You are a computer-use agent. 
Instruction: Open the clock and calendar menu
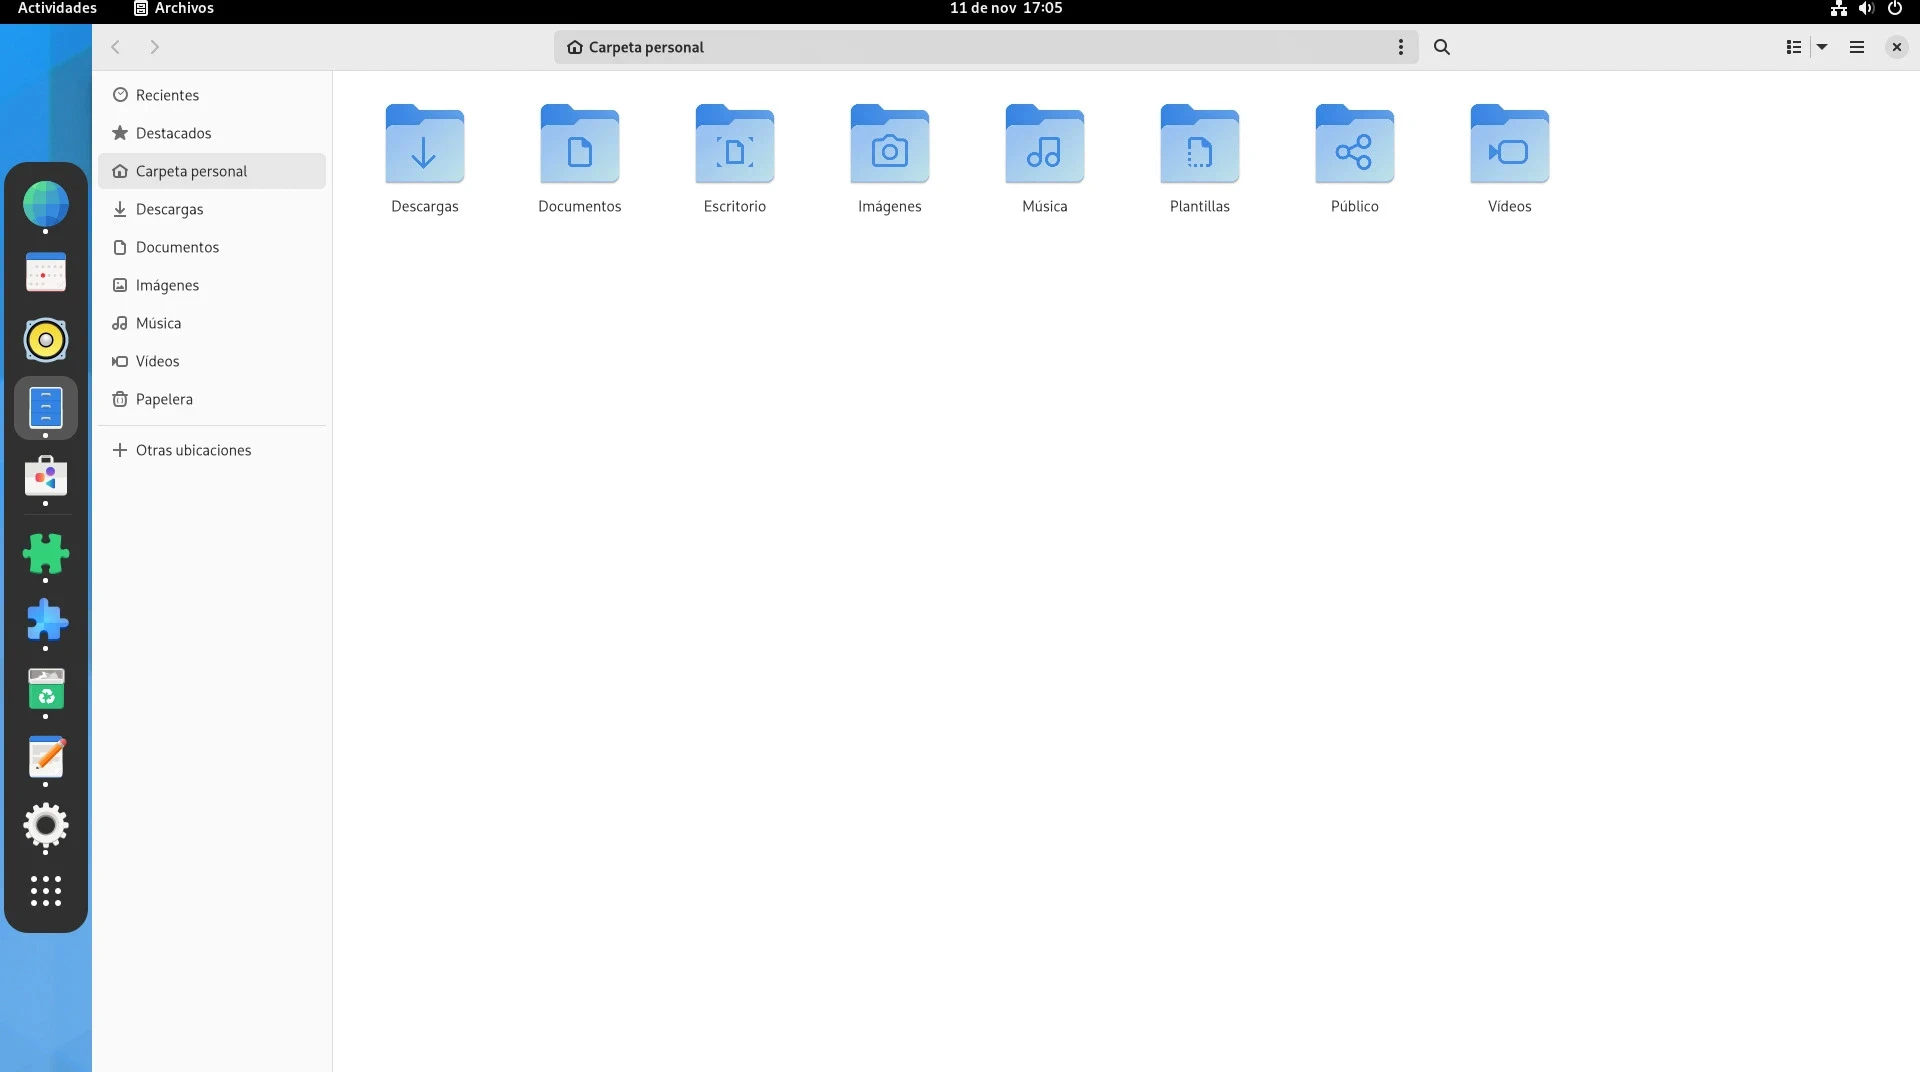point(1005,9)
